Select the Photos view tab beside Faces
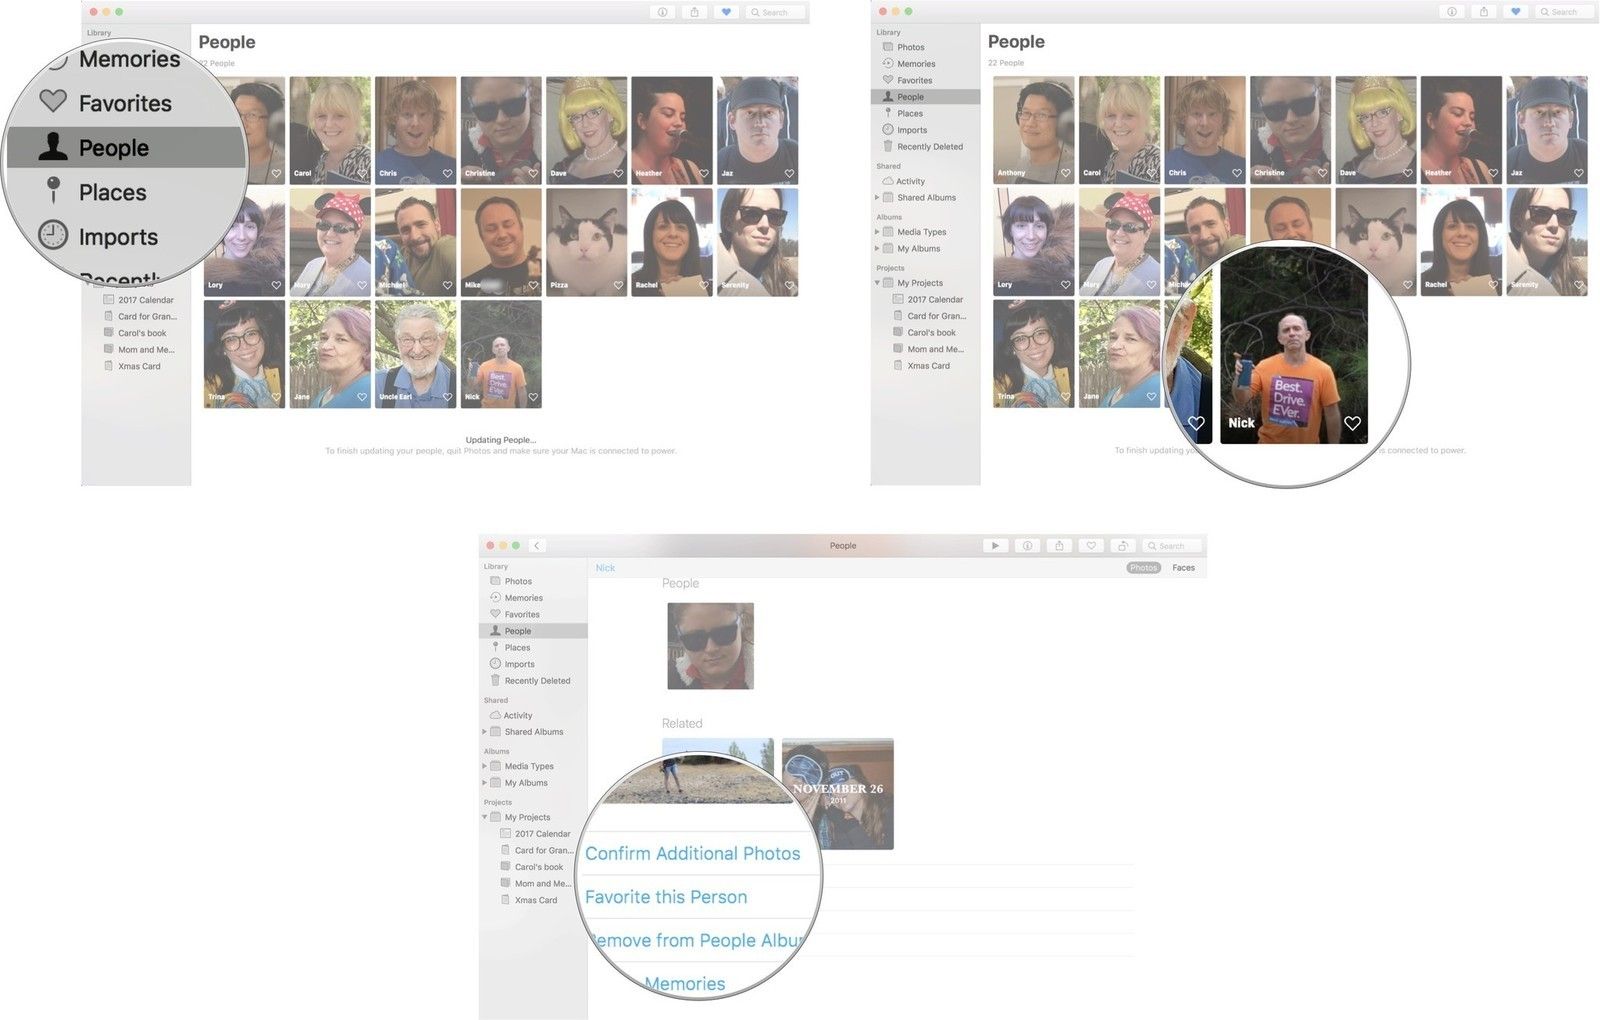Viewport: 1600px width, 1020px height. click(1143, 568)
